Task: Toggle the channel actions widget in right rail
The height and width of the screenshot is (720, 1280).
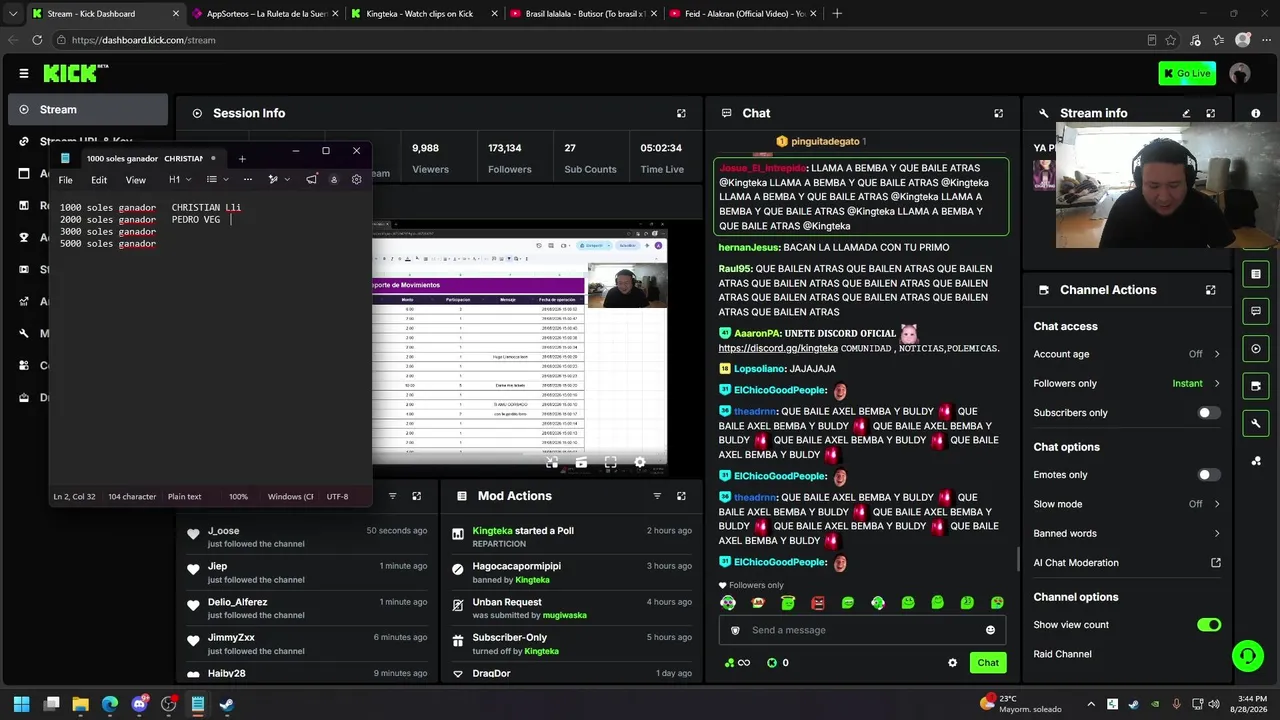Action: pyautogui.click(x=1256, y=386)
